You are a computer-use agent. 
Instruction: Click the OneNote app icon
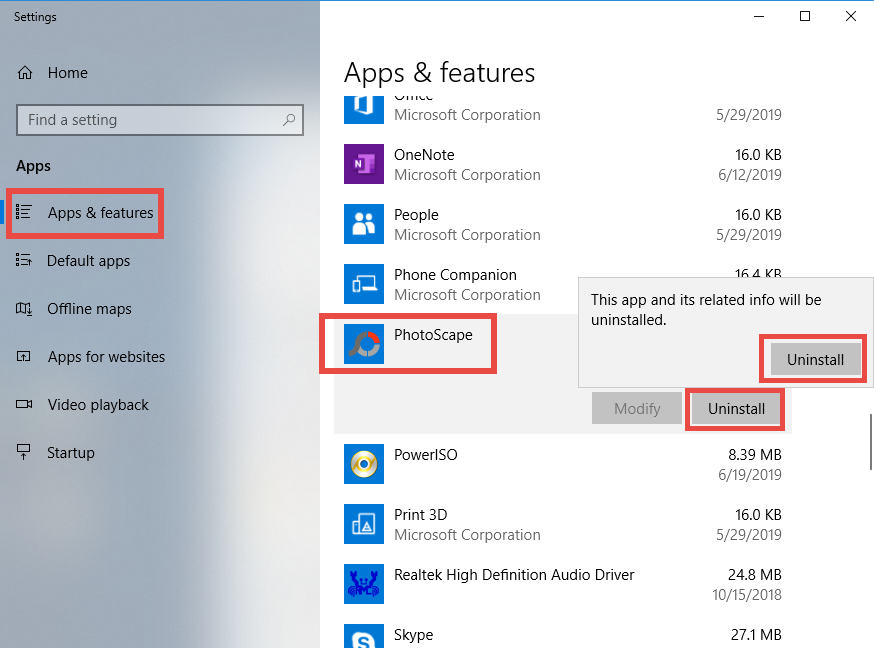(364, 164)
